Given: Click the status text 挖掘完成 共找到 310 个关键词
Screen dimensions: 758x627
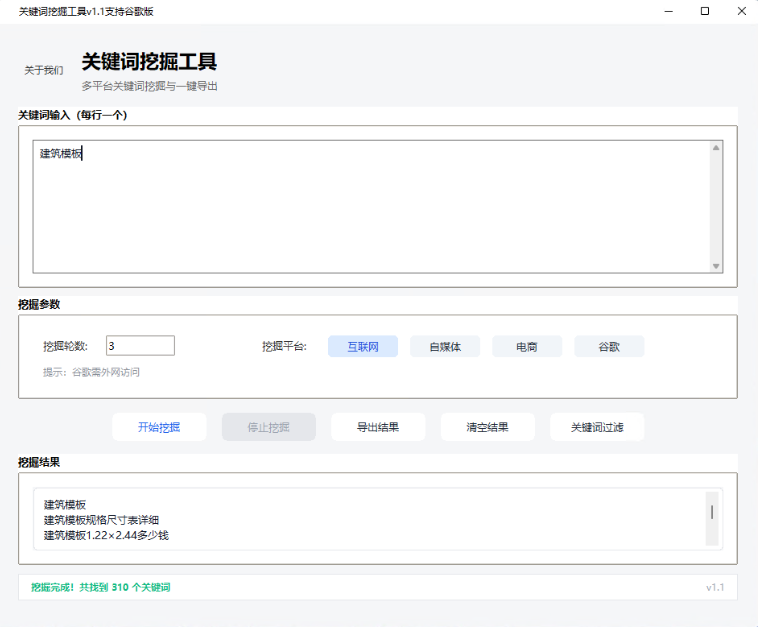Looking at the screenshot, I should pyautogui.click(x=101, y=587).
